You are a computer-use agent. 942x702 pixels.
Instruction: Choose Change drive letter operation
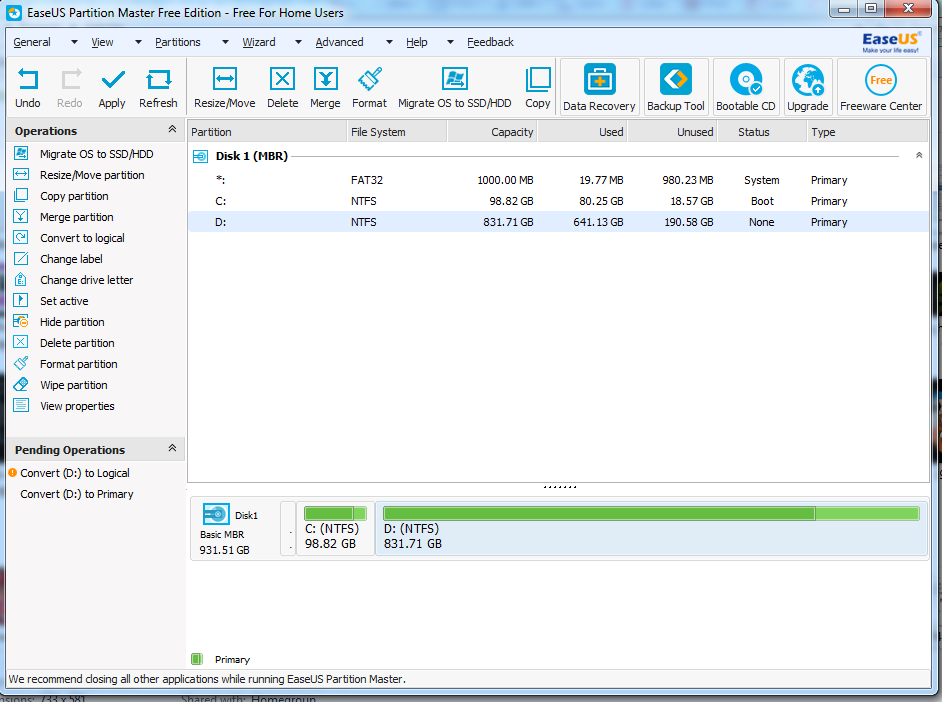coord(87,280)
